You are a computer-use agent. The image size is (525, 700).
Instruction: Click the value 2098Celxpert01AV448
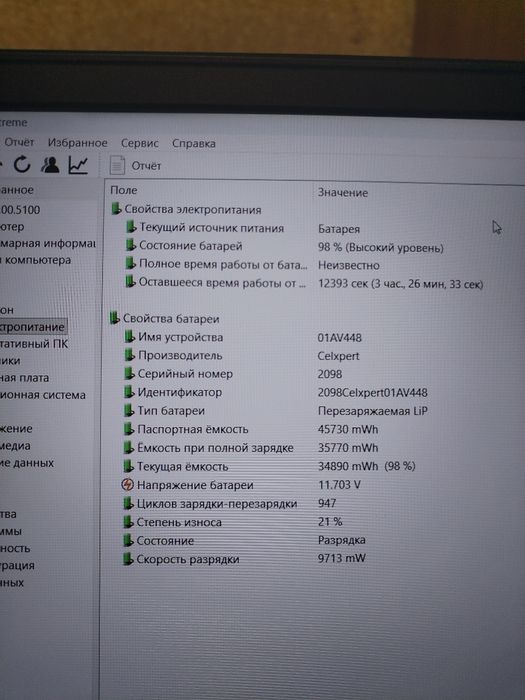click(372, 393)
